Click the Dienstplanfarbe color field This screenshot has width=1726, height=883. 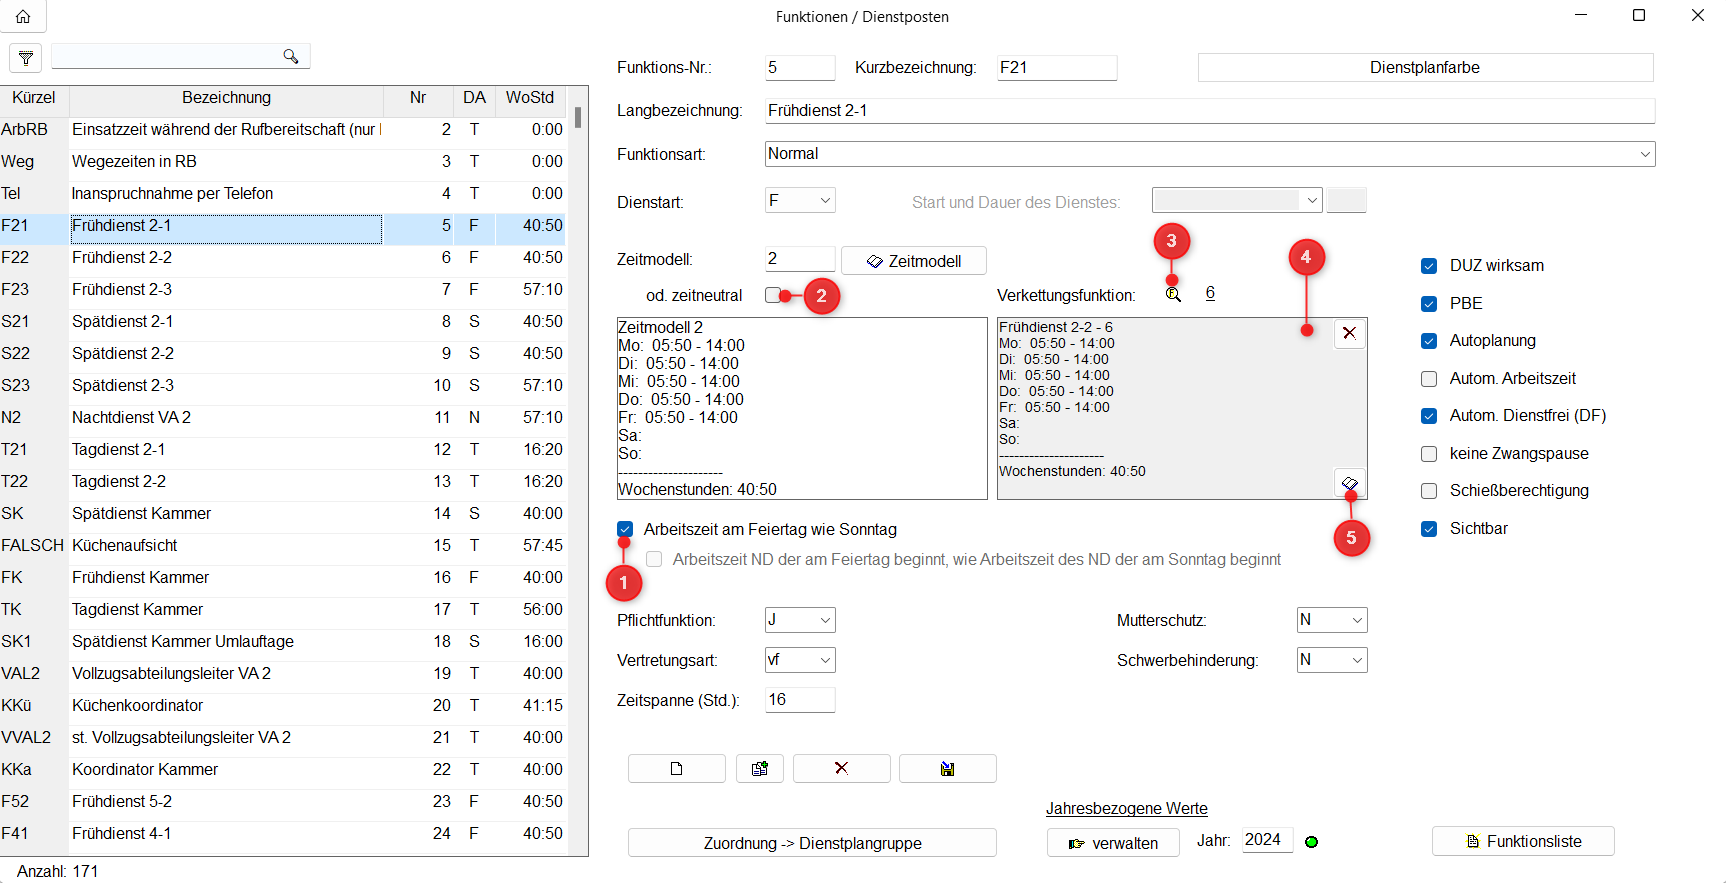[x=1424, y=68]
